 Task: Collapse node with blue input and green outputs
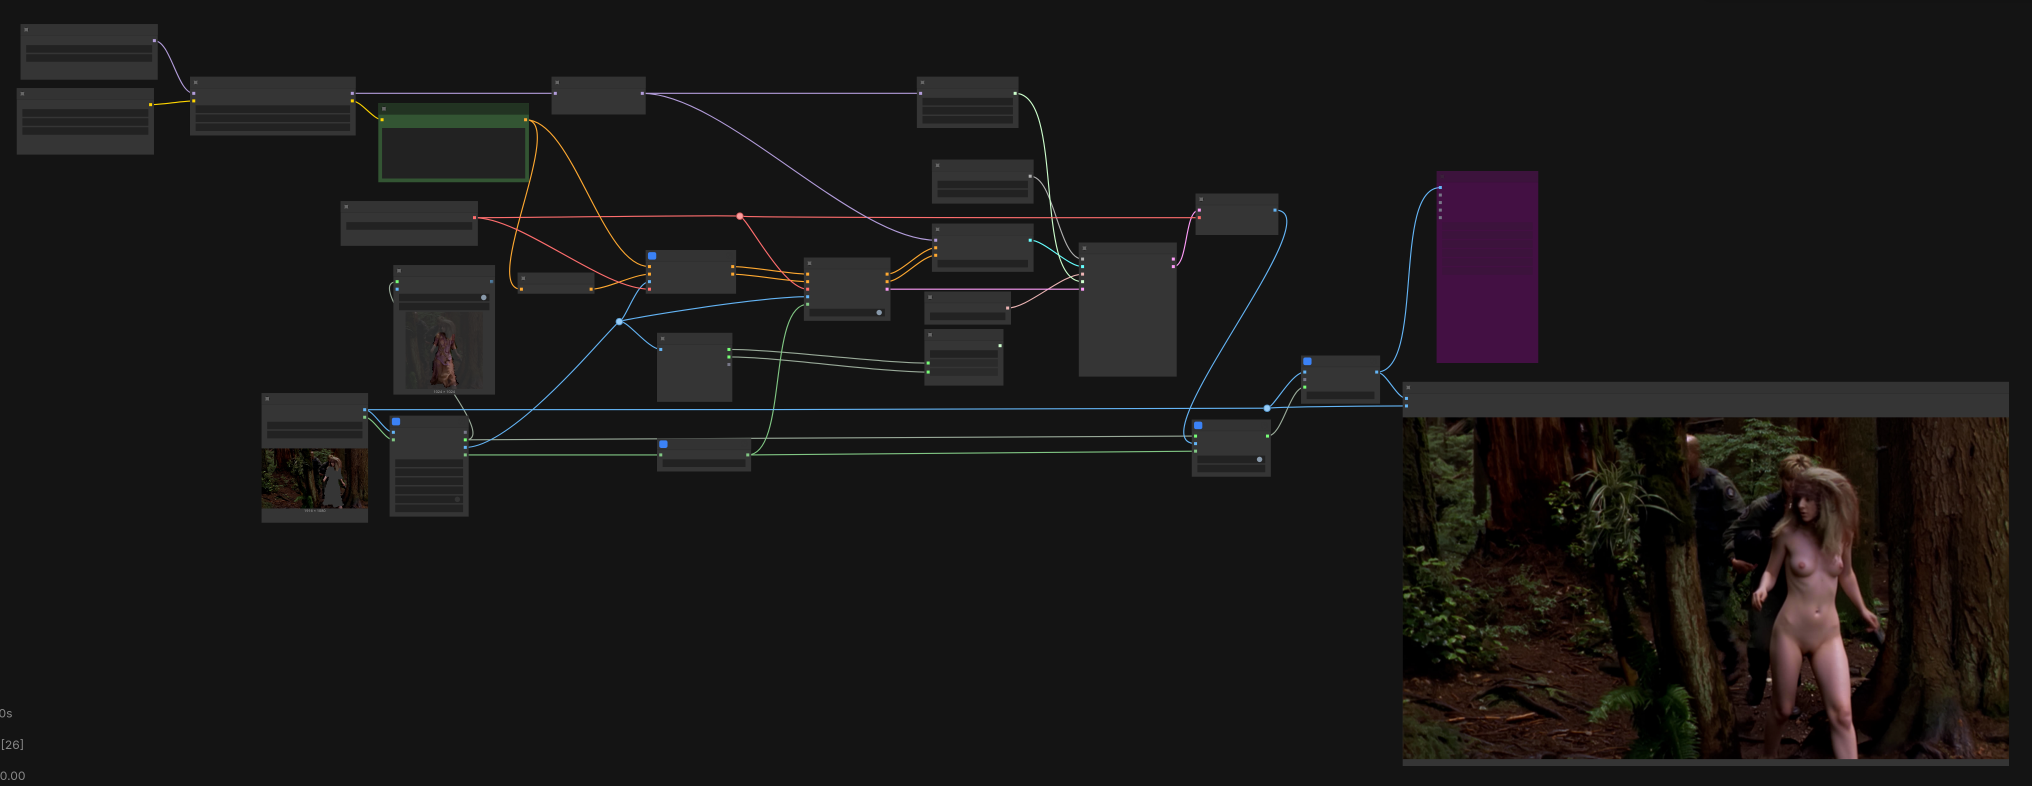(662, 339)
